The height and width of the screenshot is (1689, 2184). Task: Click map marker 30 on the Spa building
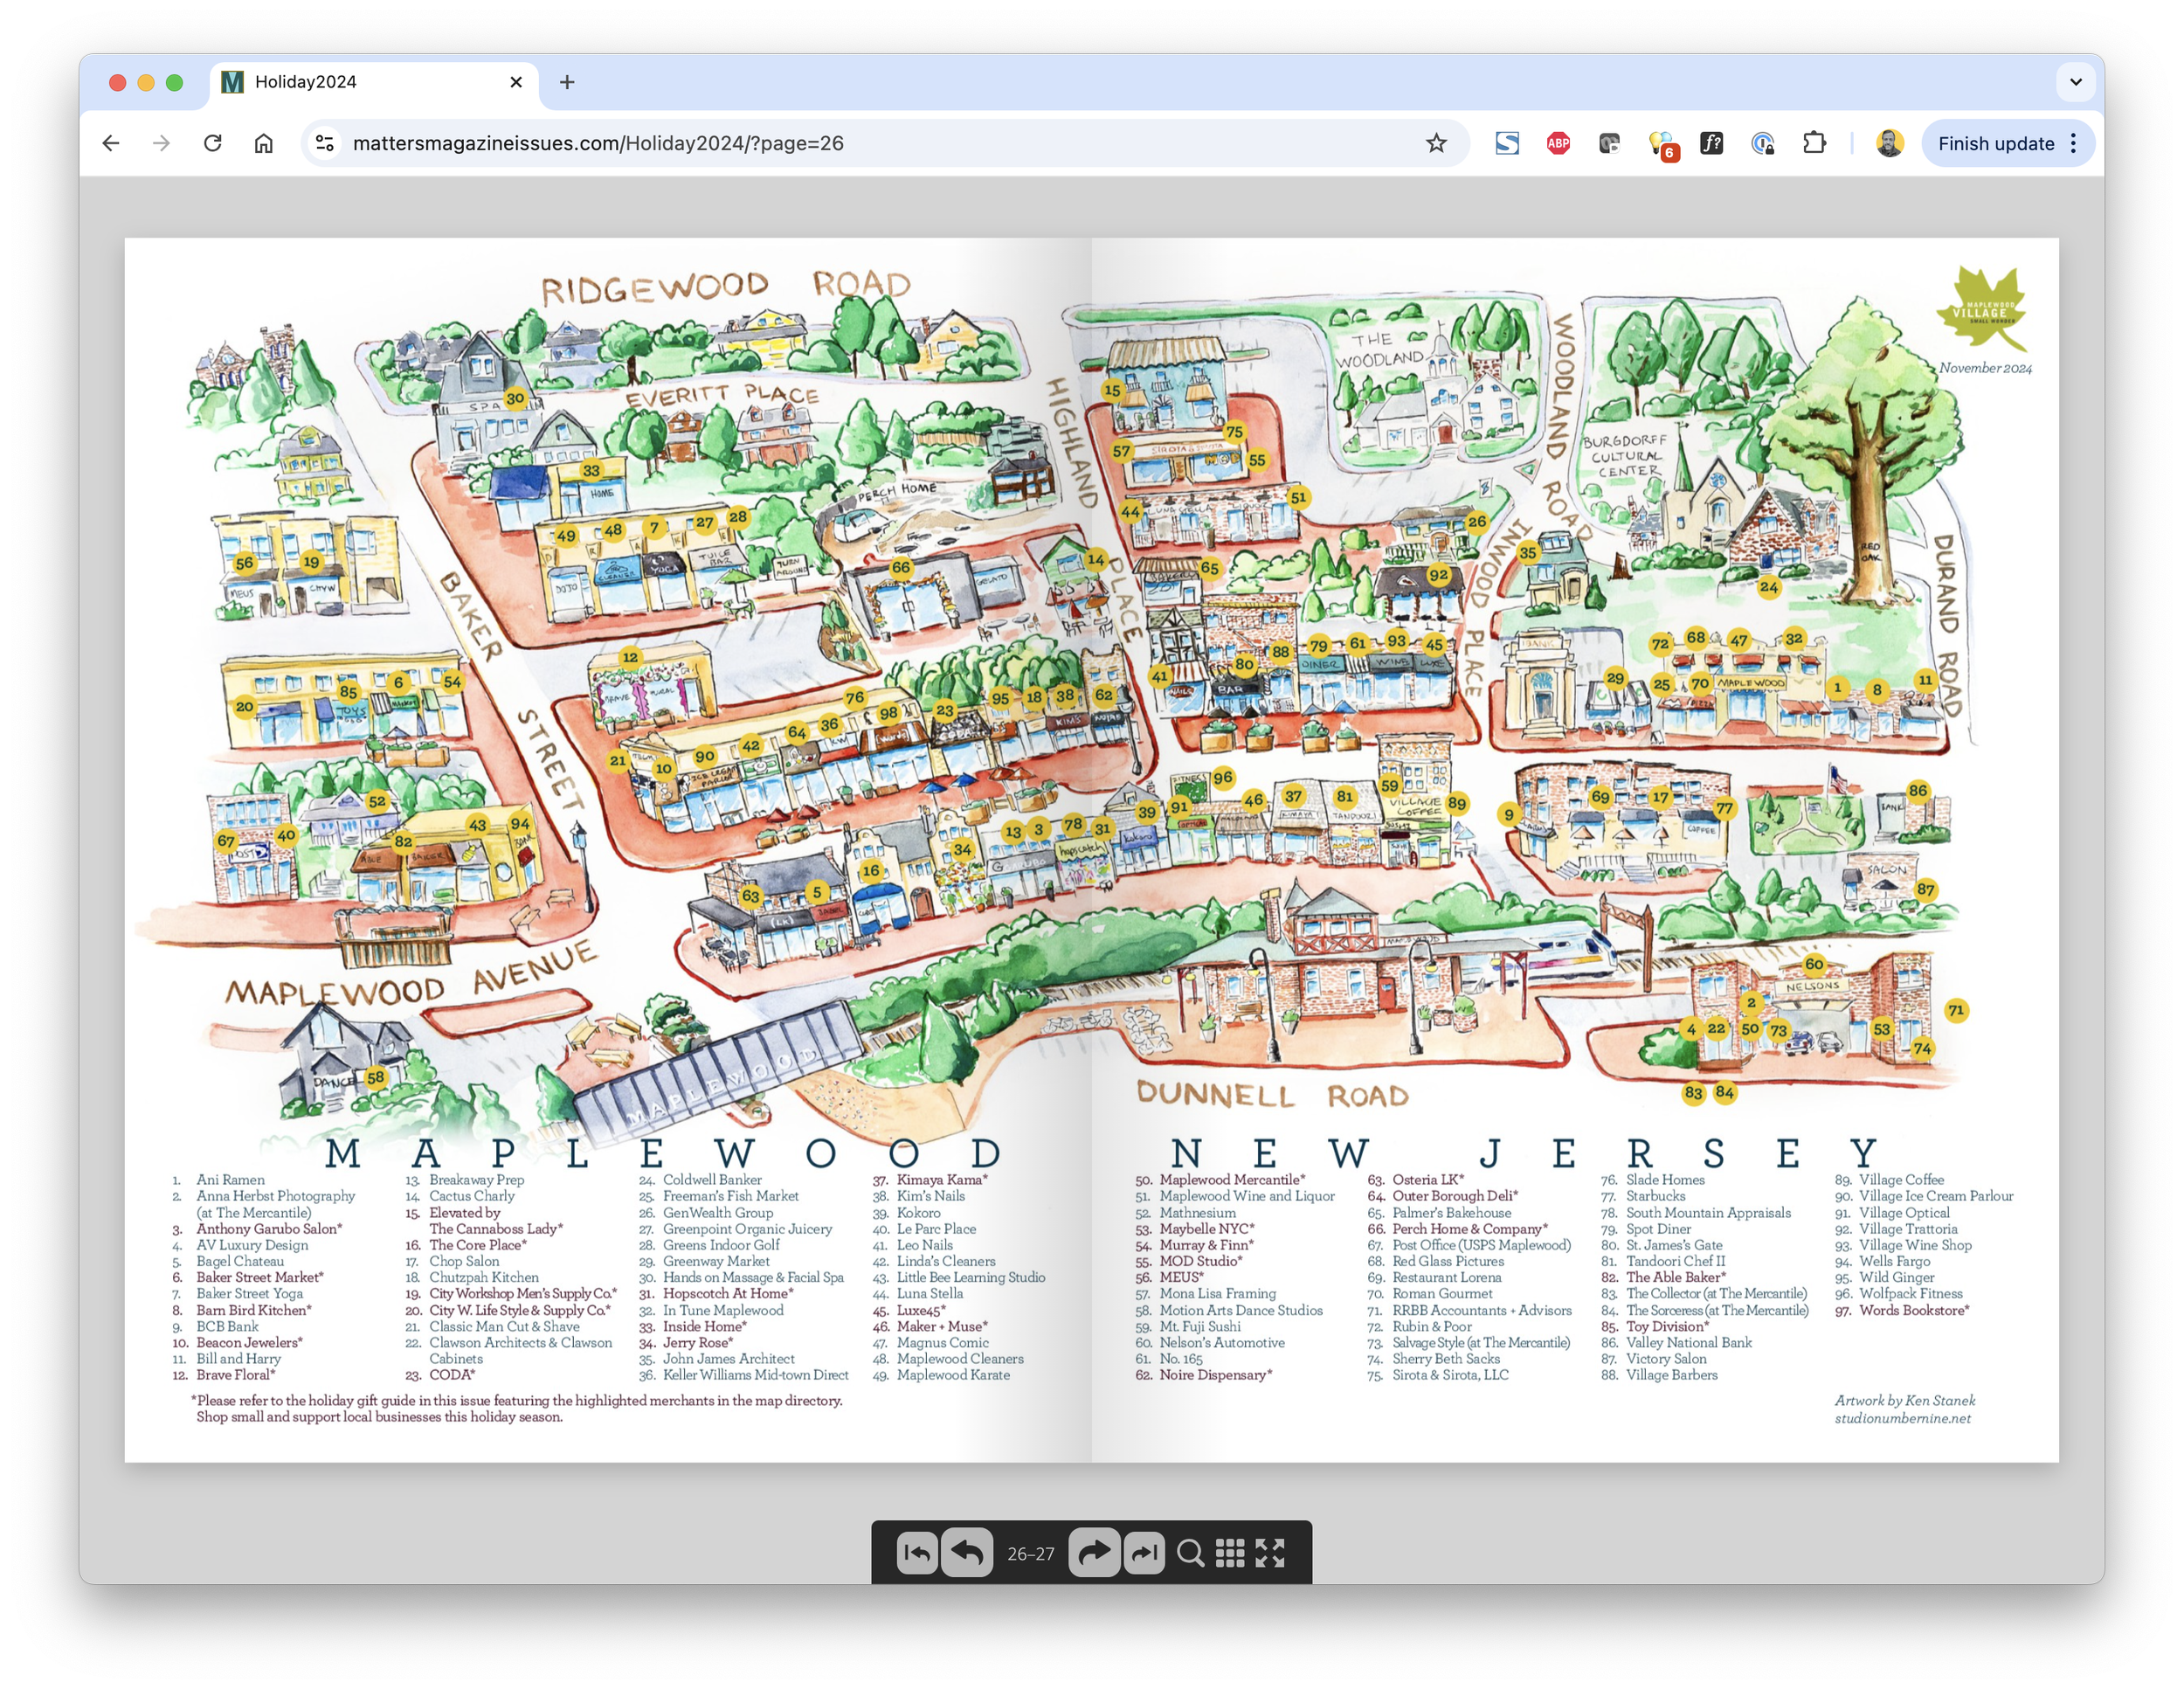point(515,398)
